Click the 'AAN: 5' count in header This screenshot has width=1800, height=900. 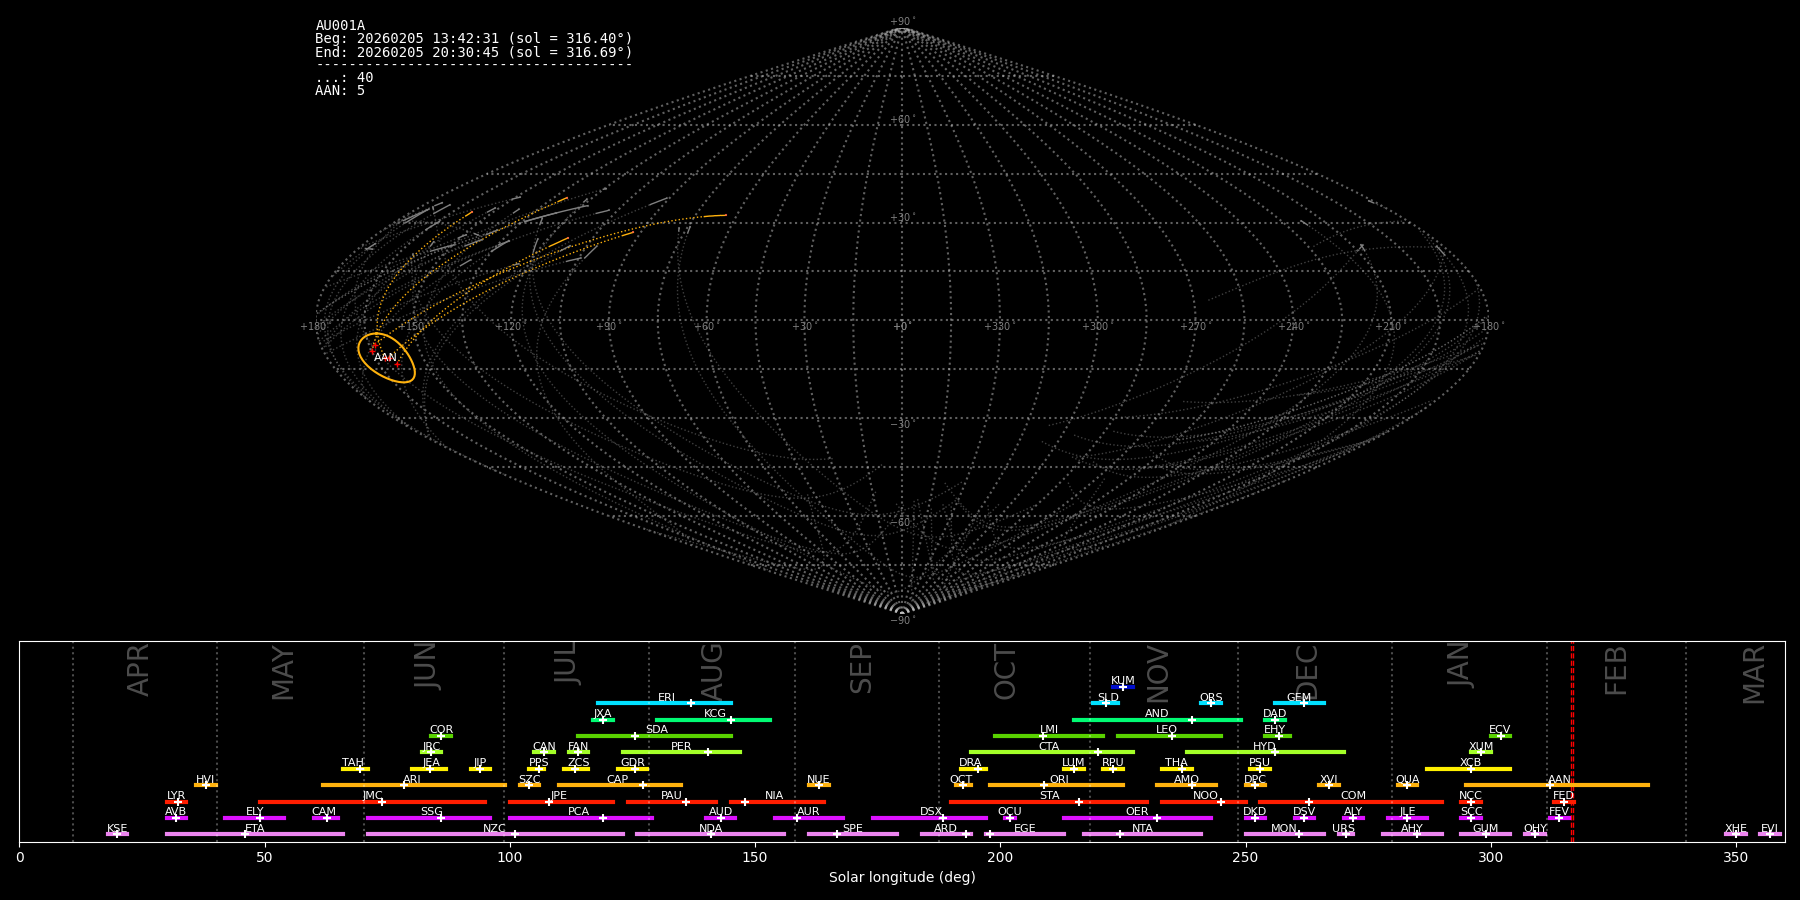(340, 91)
